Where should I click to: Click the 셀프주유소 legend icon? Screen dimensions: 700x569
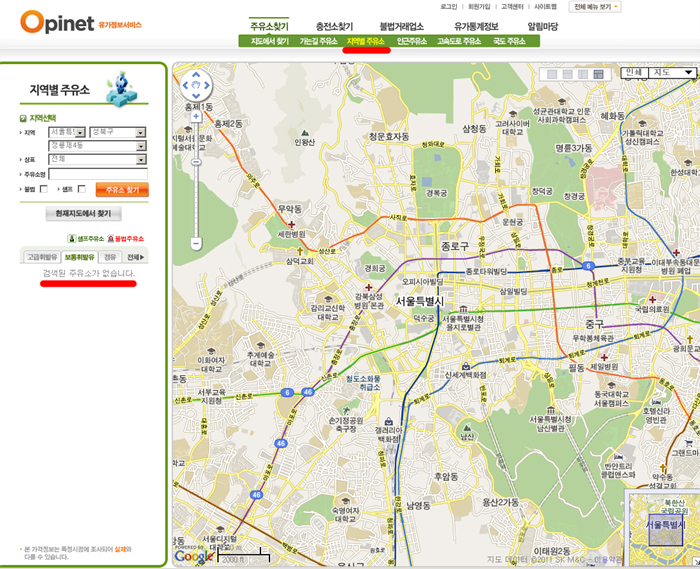point(71,239)
